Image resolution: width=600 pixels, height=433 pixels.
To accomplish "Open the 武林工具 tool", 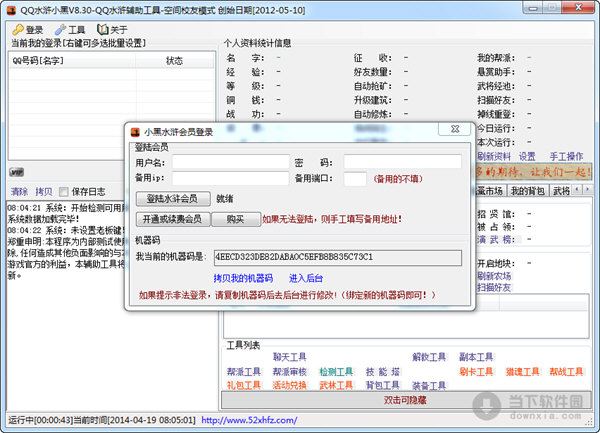I will coord(336,385).
